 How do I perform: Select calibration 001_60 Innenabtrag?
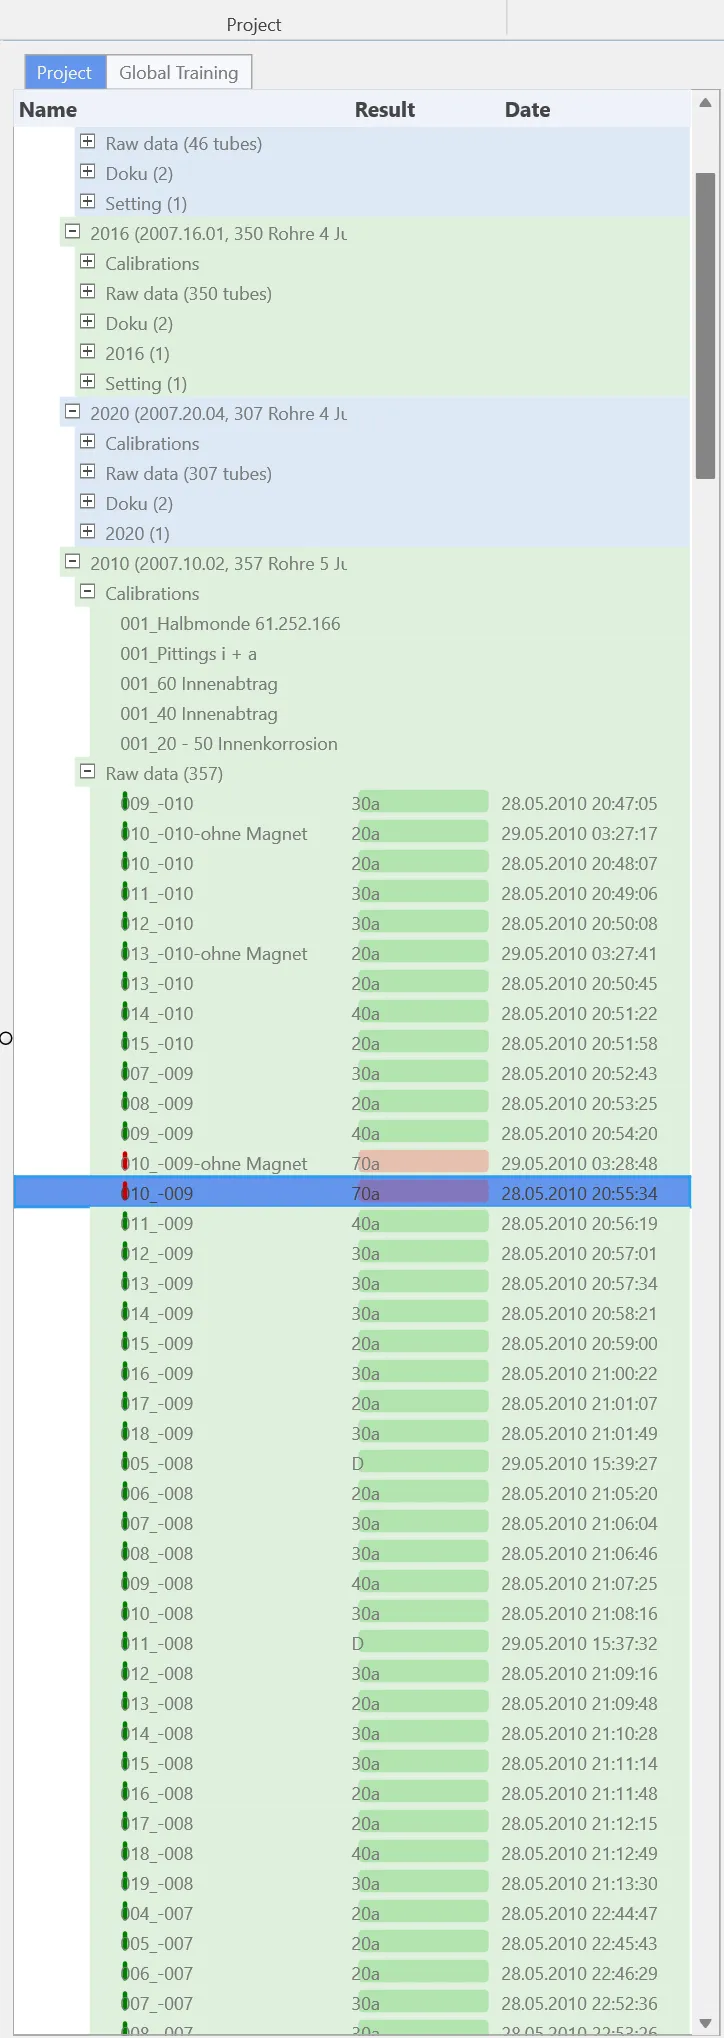(x=199, y=684)
